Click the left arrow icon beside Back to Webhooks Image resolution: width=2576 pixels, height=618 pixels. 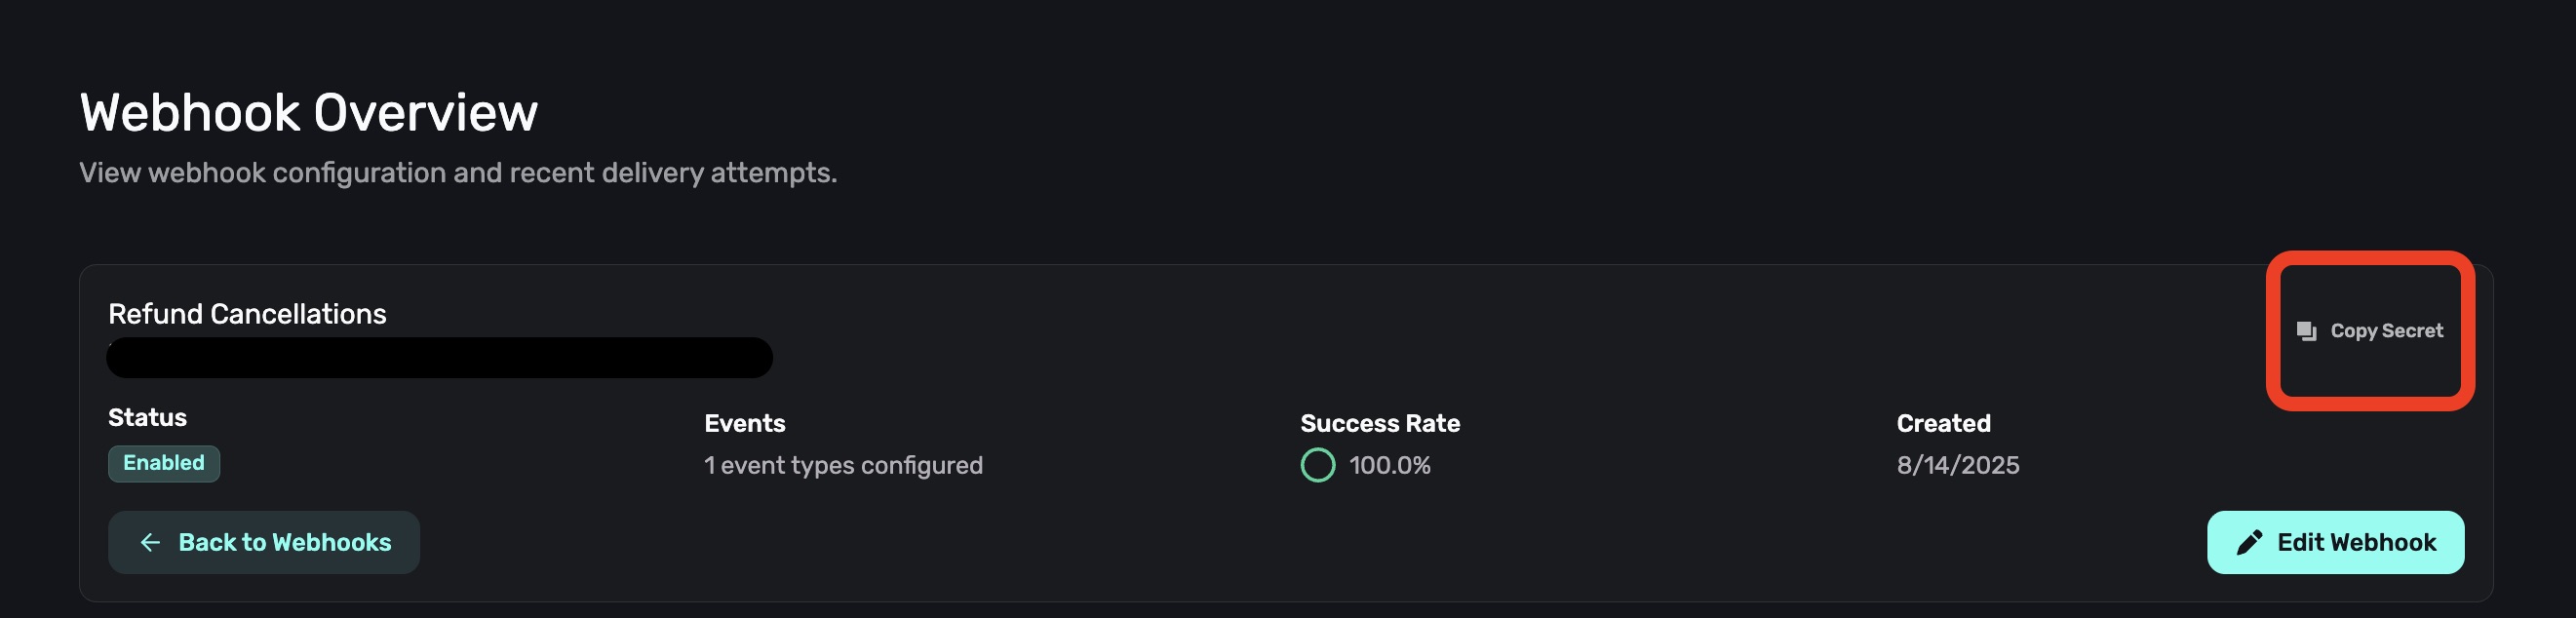[150, 542]
